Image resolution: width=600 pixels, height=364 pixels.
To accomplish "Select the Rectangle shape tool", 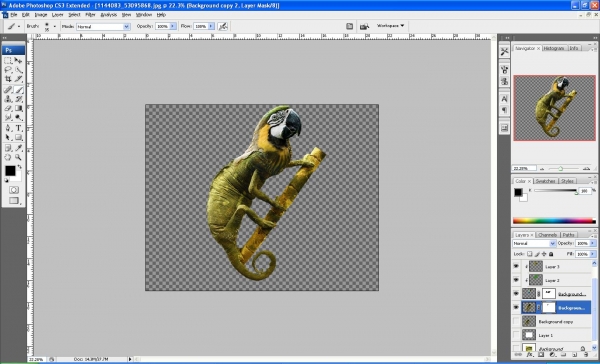I will [x=18, y=137].
